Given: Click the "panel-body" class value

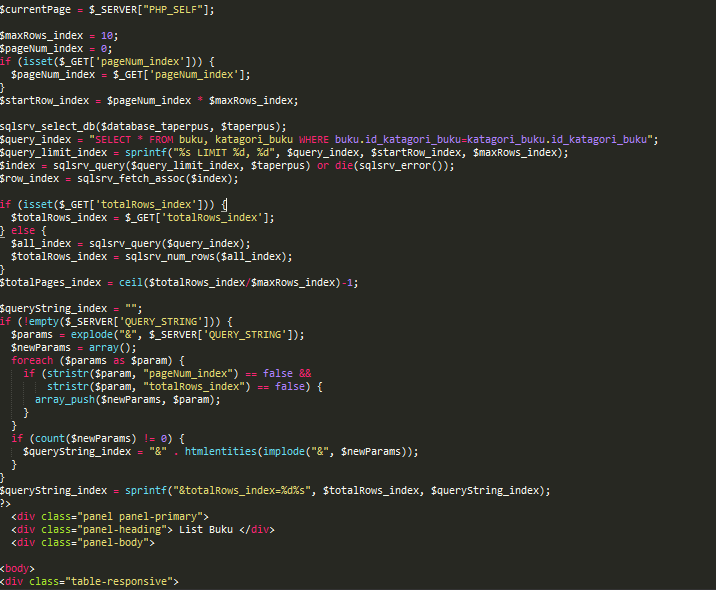Looking at the screenshot, I should tap(113, 543).
